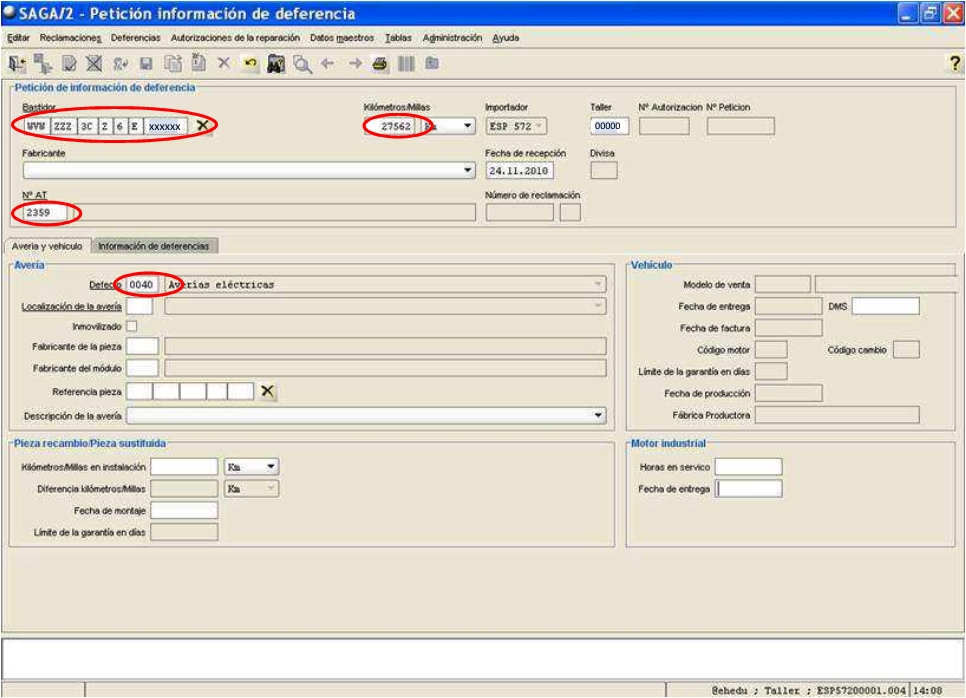Click the large message area at bottom
This screenshot has height=698, width=966.
483,659
